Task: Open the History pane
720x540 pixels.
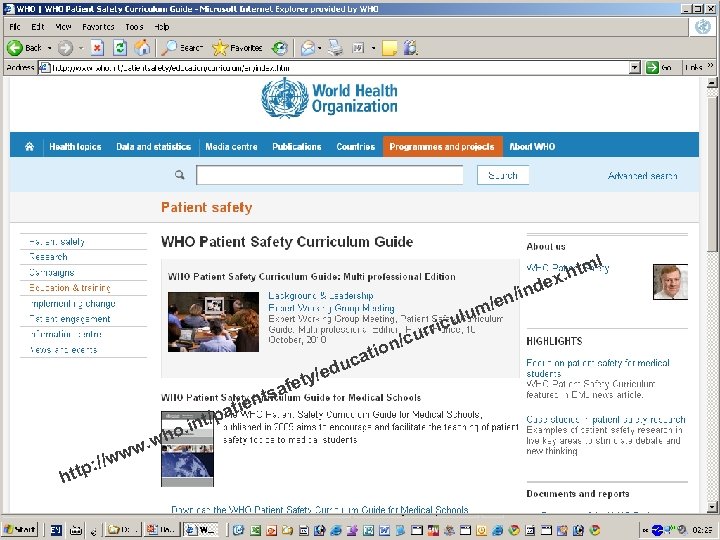Action: [x=280, y=48]
